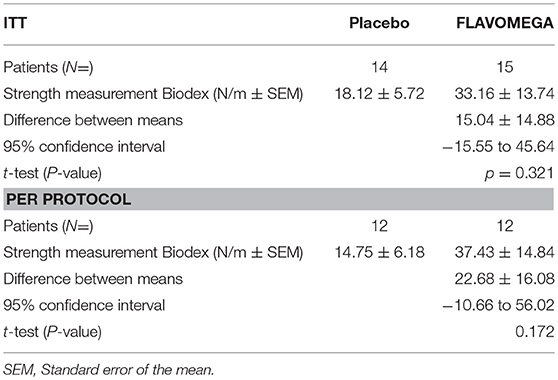The width and height of the screenshot is (558, 380).
Task: Click the first Strength measurement Biodex label
Action: 153,94
